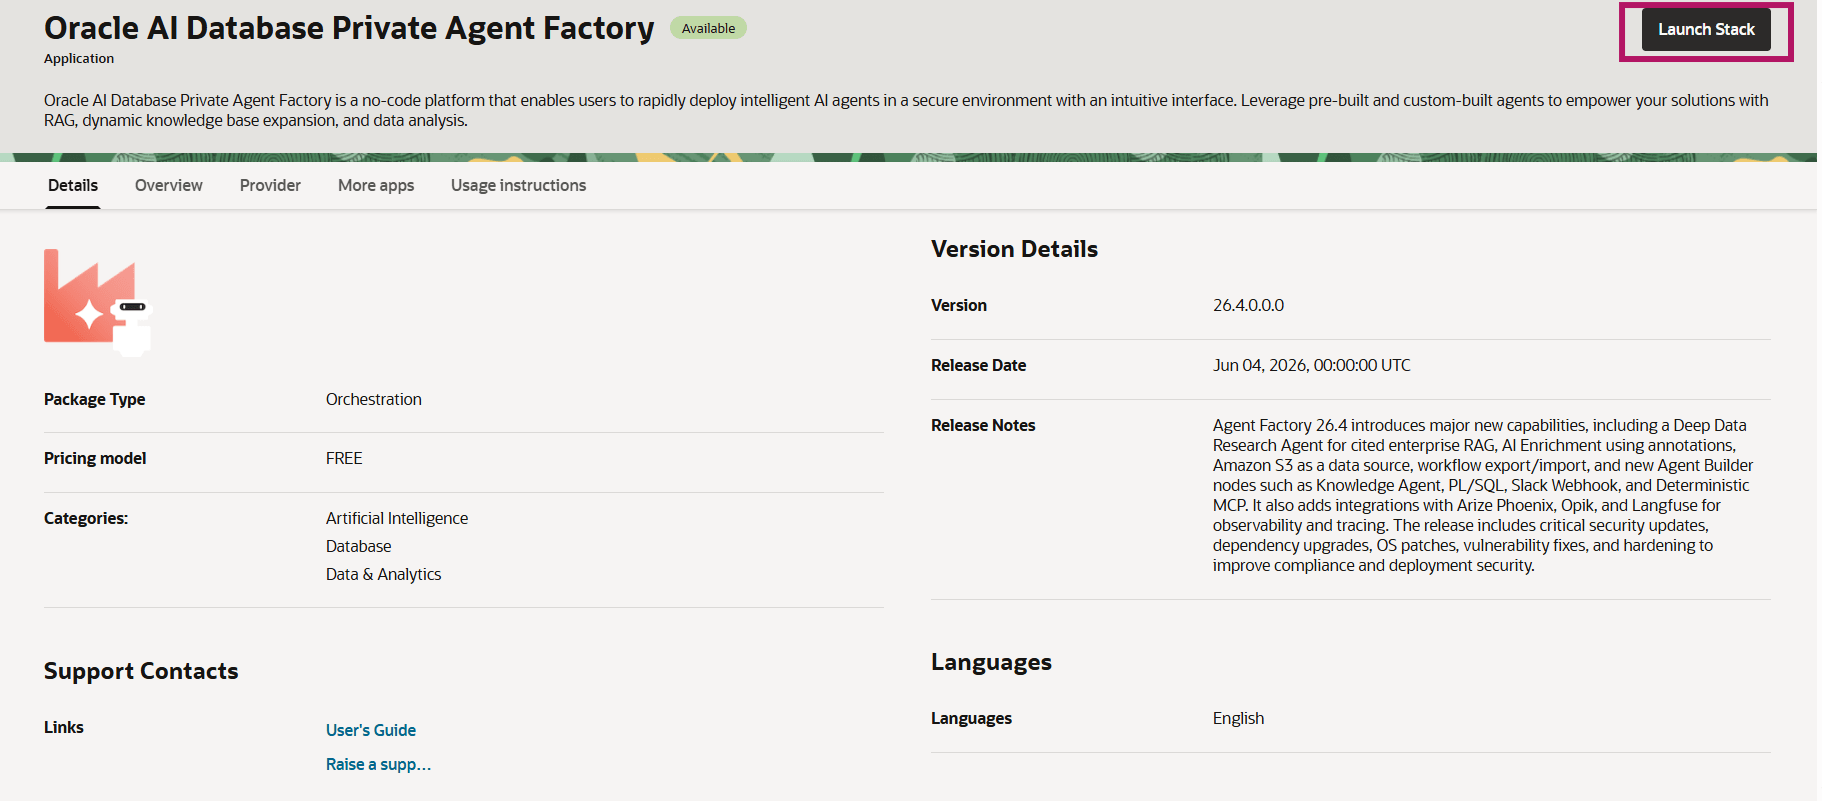Image resolution: width=1822 pixels, height=801 pixels.
Task: Click the Version Details heading
Action: (1014, 249)
